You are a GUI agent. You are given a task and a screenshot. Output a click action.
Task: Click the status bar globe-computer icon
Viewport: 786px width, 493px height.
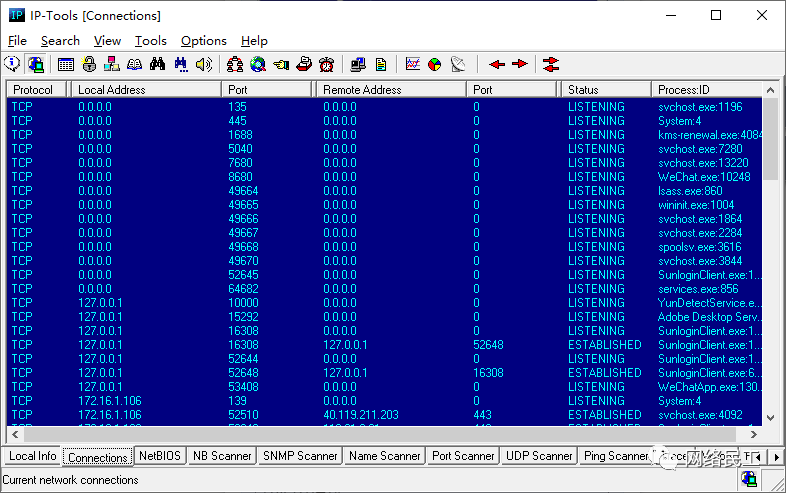click(x=749, y=479)
